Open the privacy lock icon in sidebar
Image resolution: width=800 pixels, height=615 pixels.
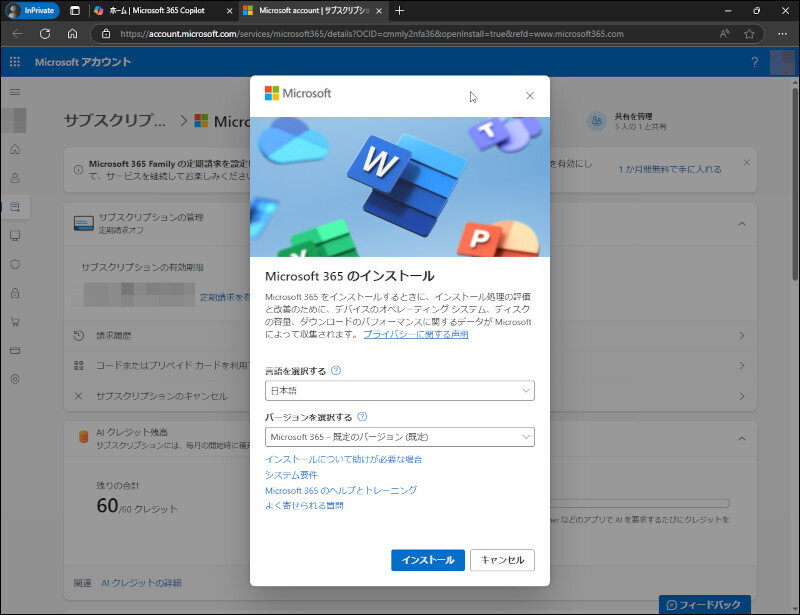(x=15, y=293)
